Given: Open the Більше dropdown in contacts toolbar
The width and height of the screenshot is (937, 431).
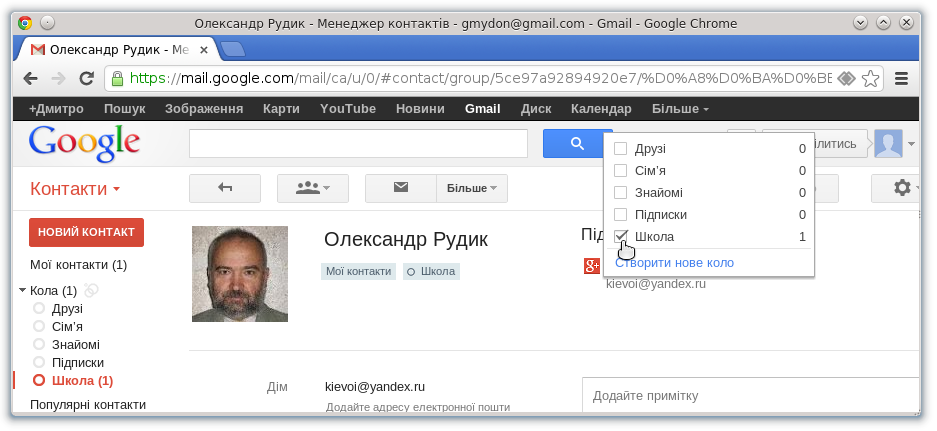Looking at the screenshot, I should [x=472, y=188].
